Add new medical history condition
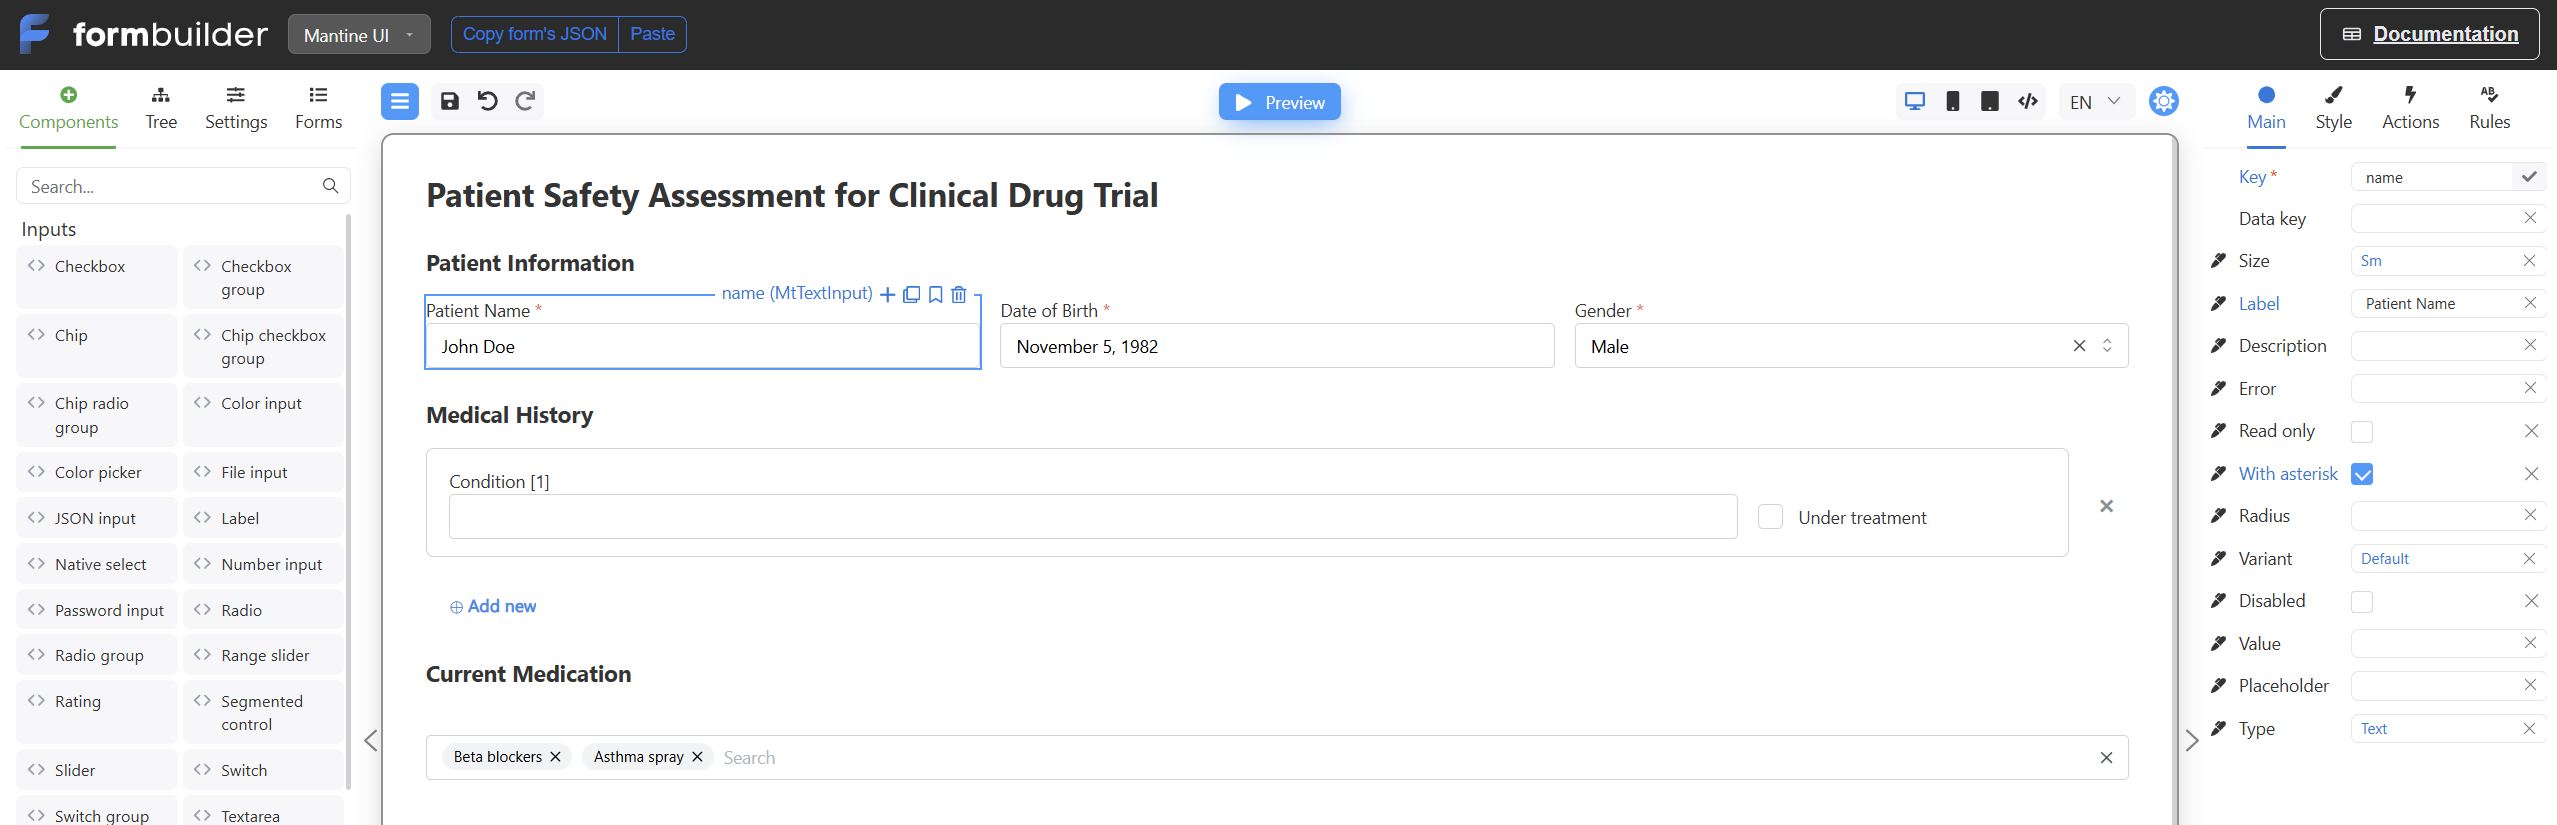Viewport: 2557px width, 825px height. (493, 606)
